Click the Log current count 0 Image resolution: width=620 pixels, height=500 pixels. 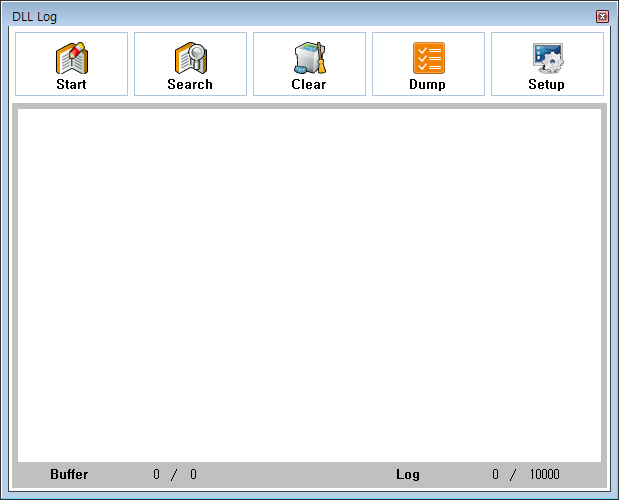[495, 475]
